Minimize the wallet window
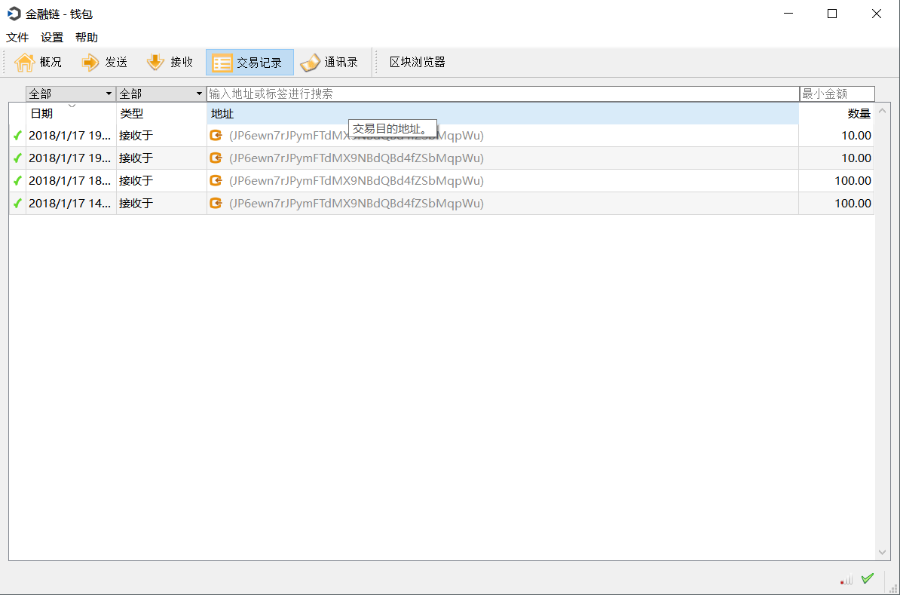The width and height of the screenshot is (900, 595). click(789, 14)
